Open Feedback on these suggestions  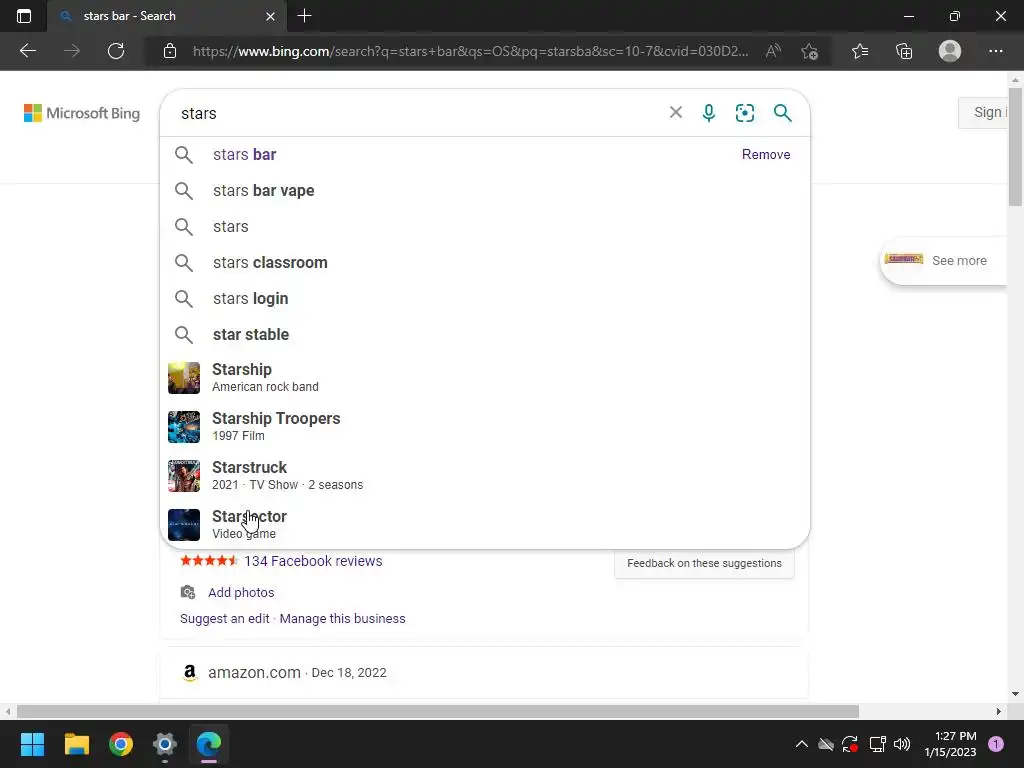704,563
